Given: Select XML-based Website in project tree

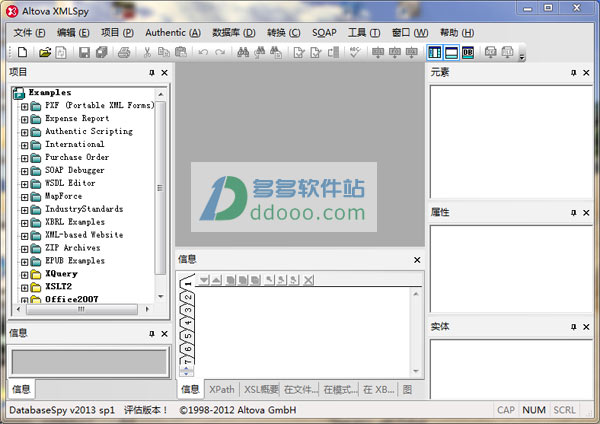Looking at the screenshot, I should (84, 235).
